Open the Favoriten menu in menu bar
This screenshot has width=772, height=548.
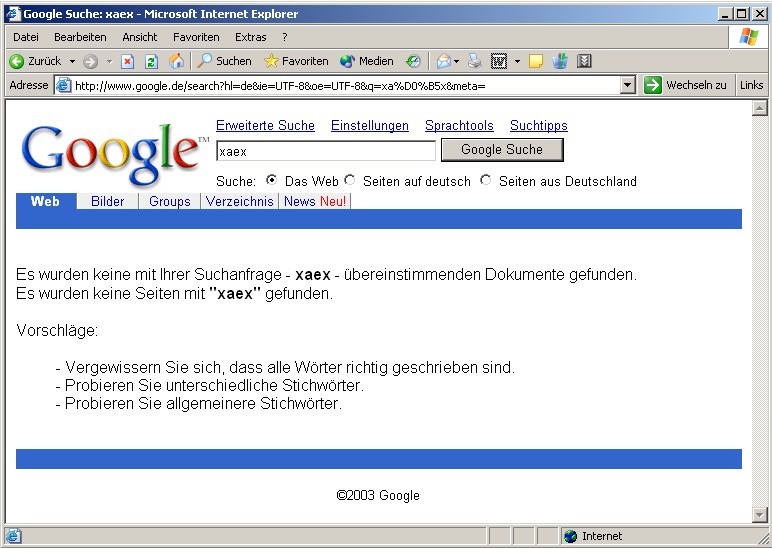[x=196, y=37]
